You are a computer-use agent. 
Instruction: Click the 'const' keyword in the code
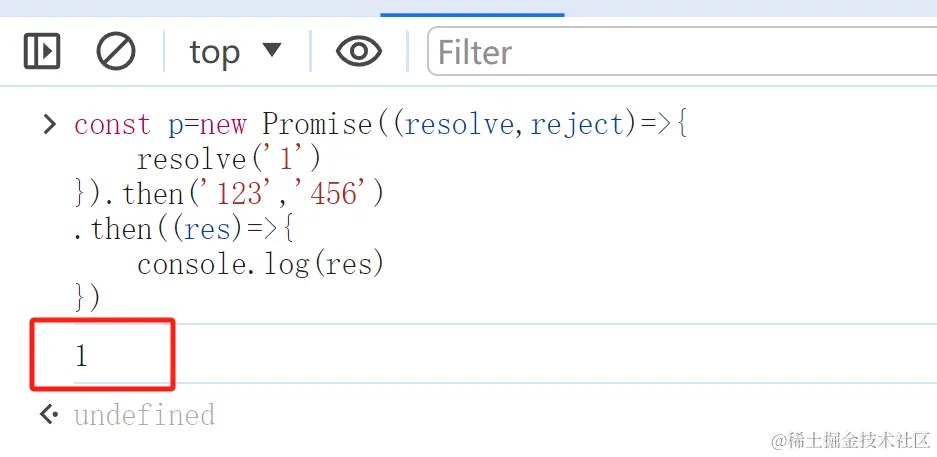tap(112, 125)
